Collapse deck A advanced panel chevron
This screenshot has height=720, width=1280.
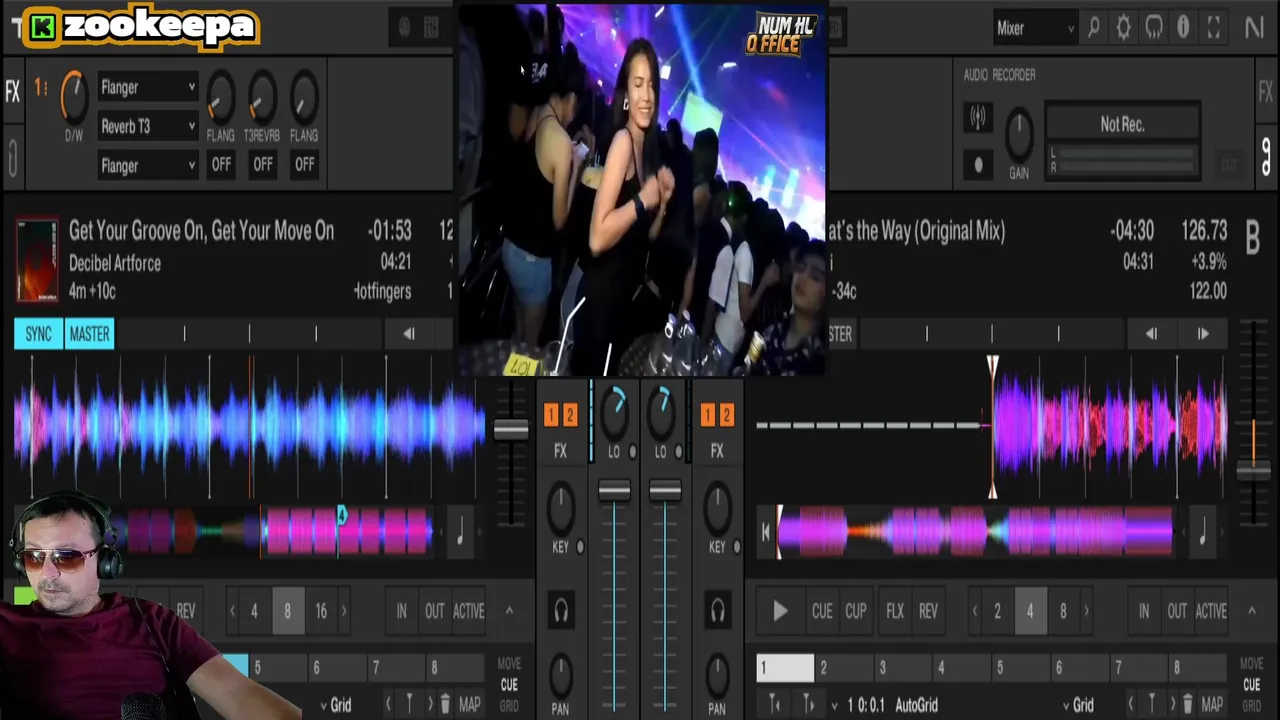[508, 610]
